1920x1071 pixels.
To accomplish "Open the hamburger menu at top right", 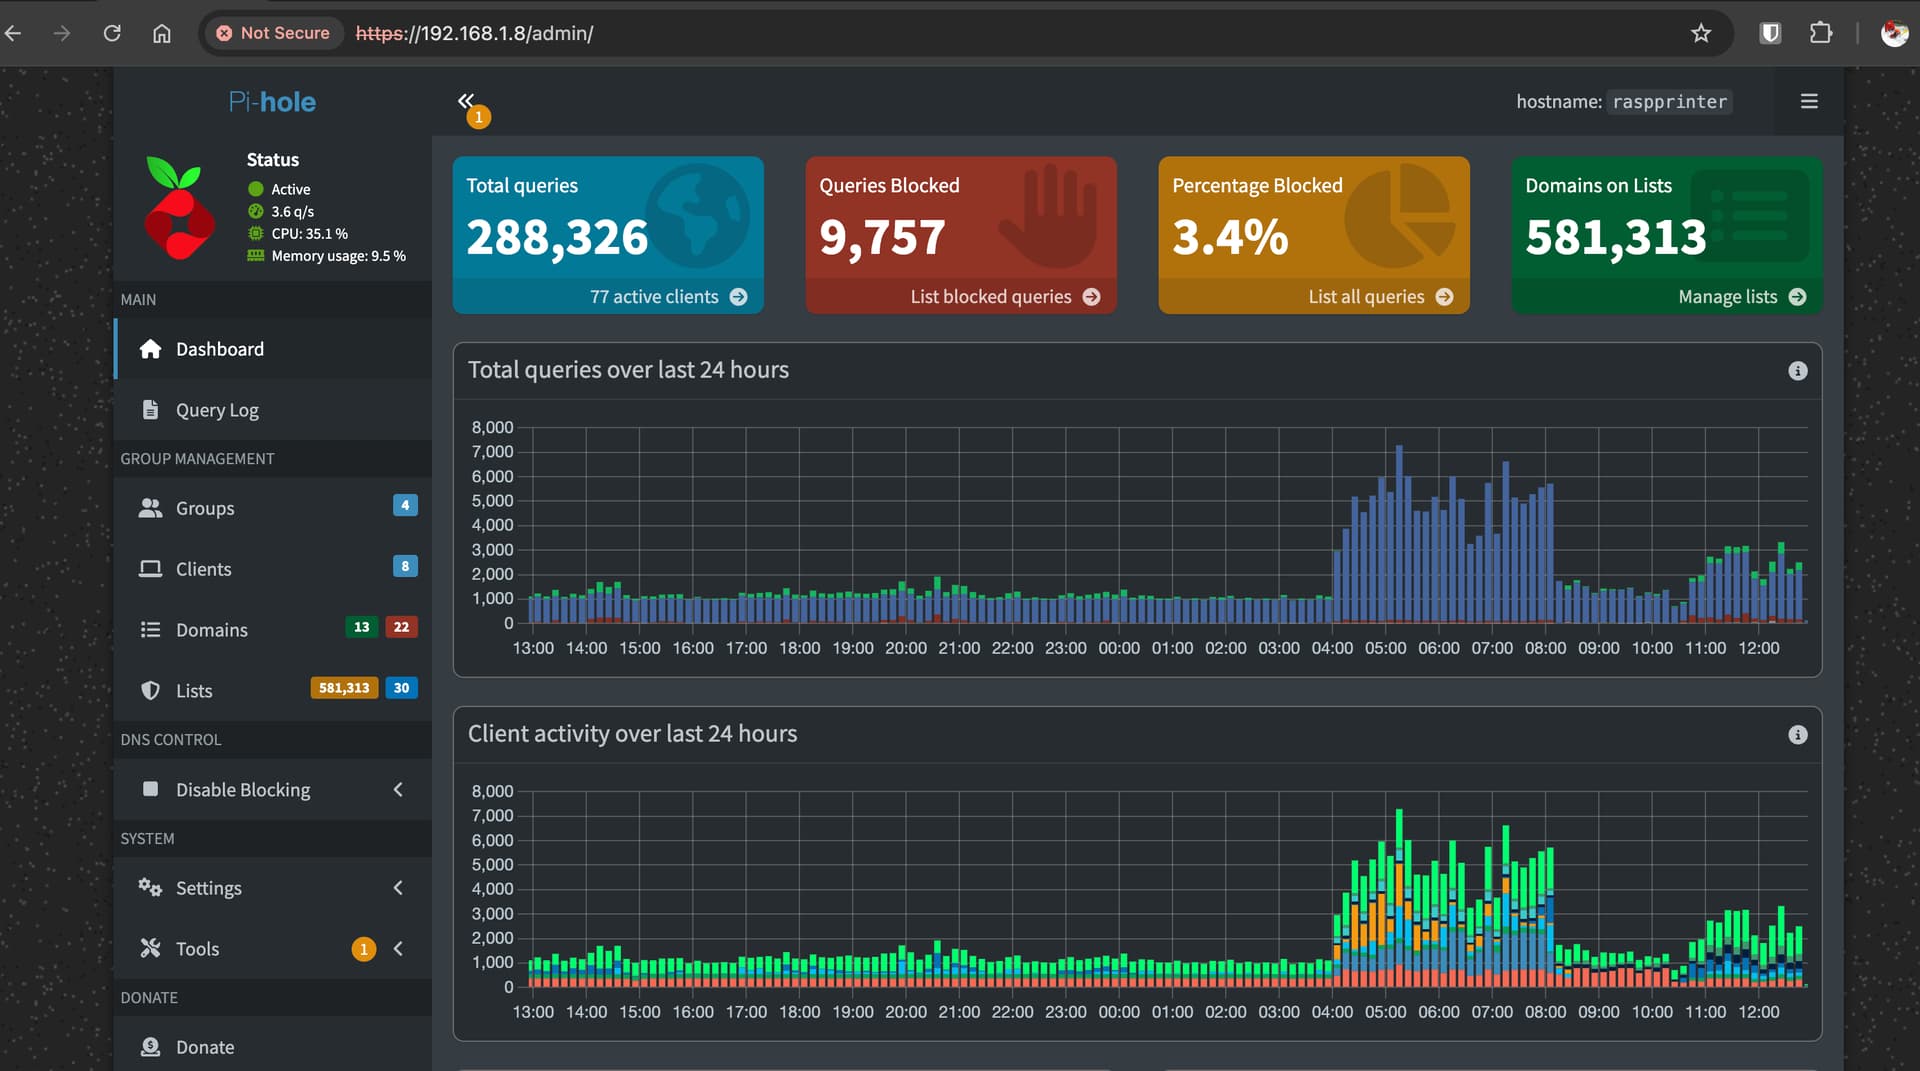I will point(1808,102).
